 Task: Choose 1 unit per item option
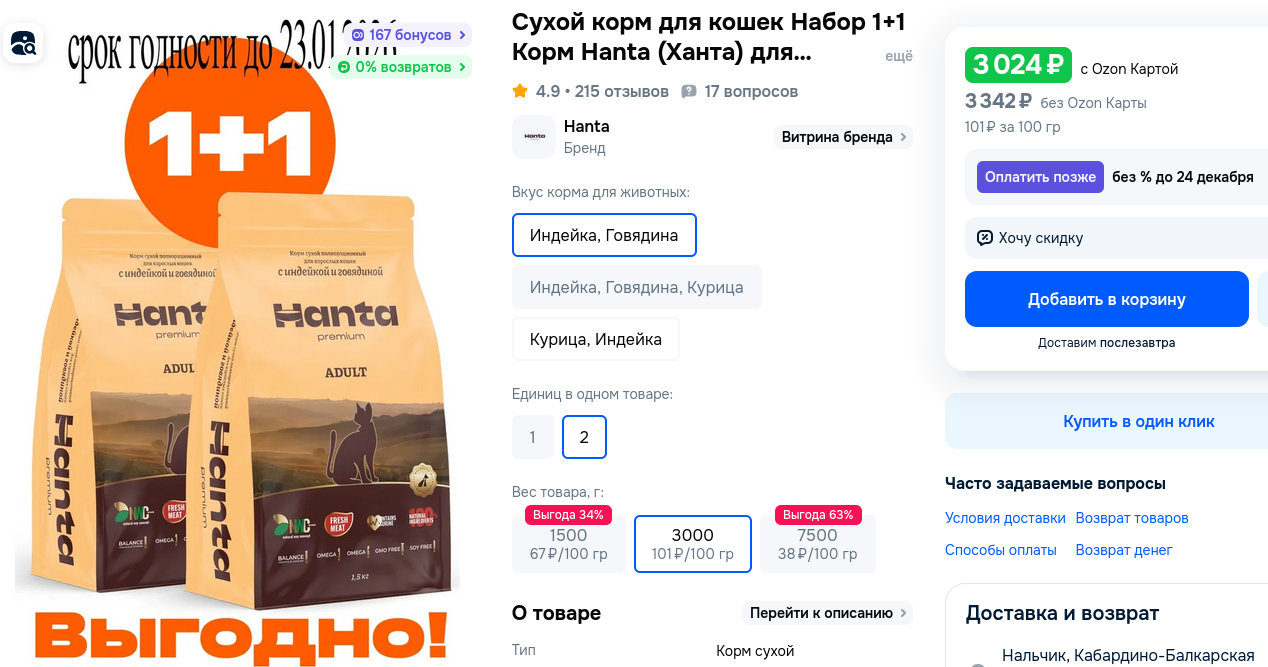(x=533, y=437)
